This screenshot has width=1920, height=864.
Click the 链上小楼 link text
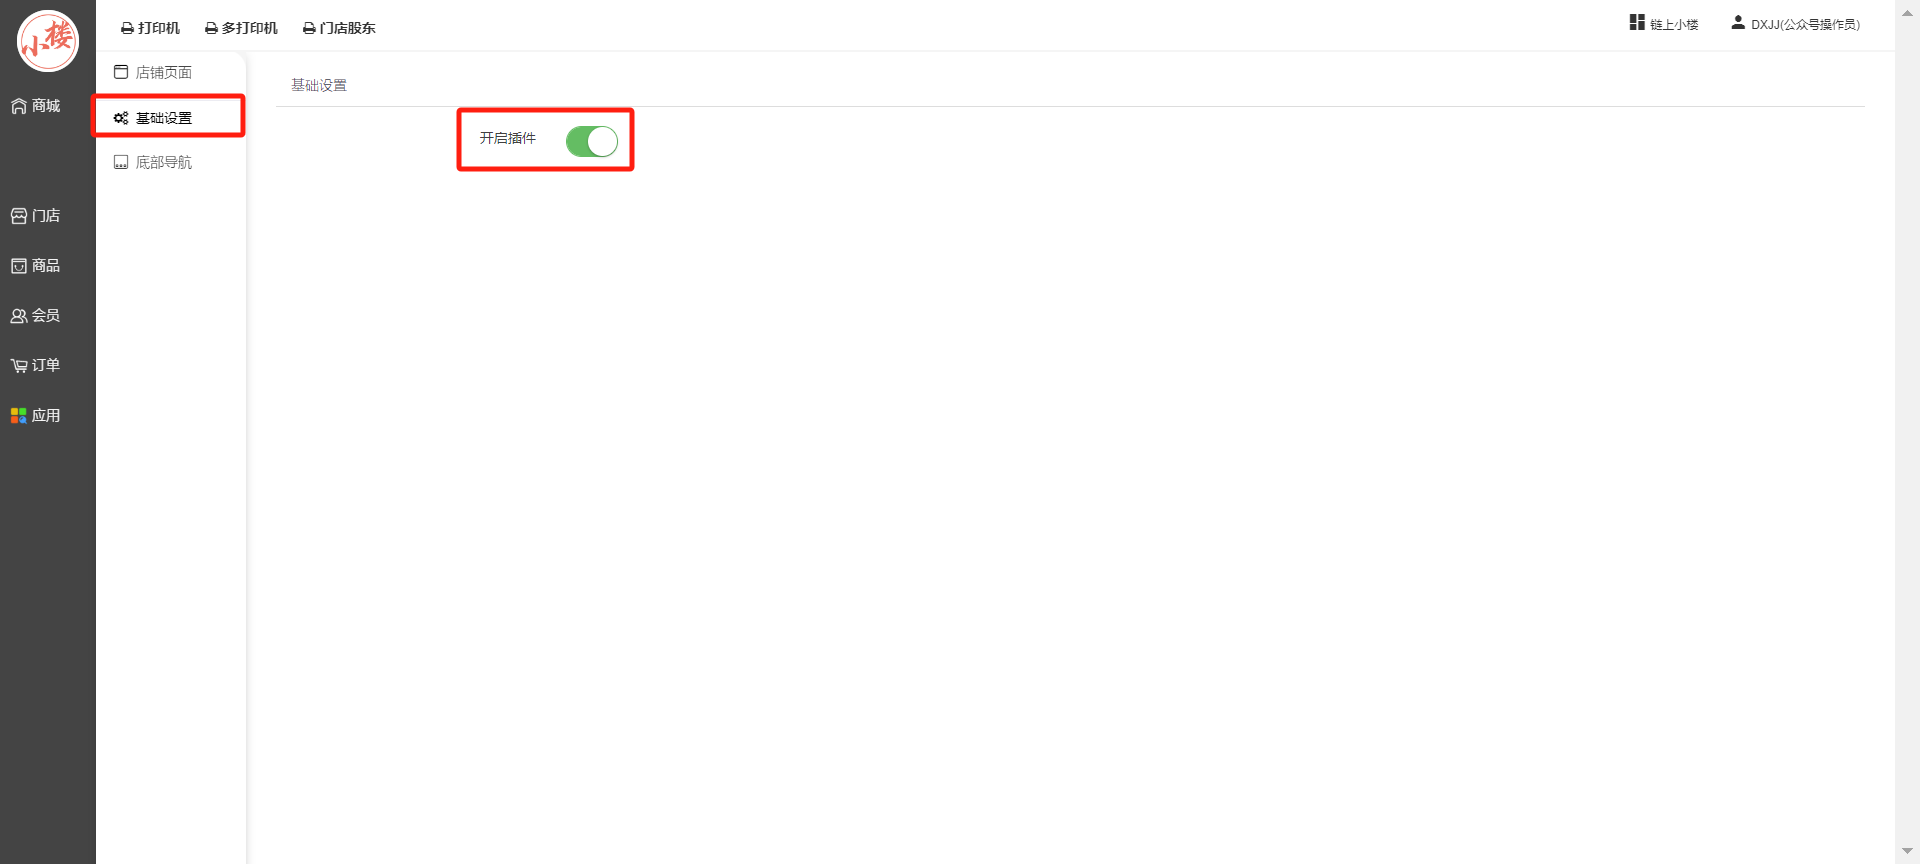coord(1674,25)
